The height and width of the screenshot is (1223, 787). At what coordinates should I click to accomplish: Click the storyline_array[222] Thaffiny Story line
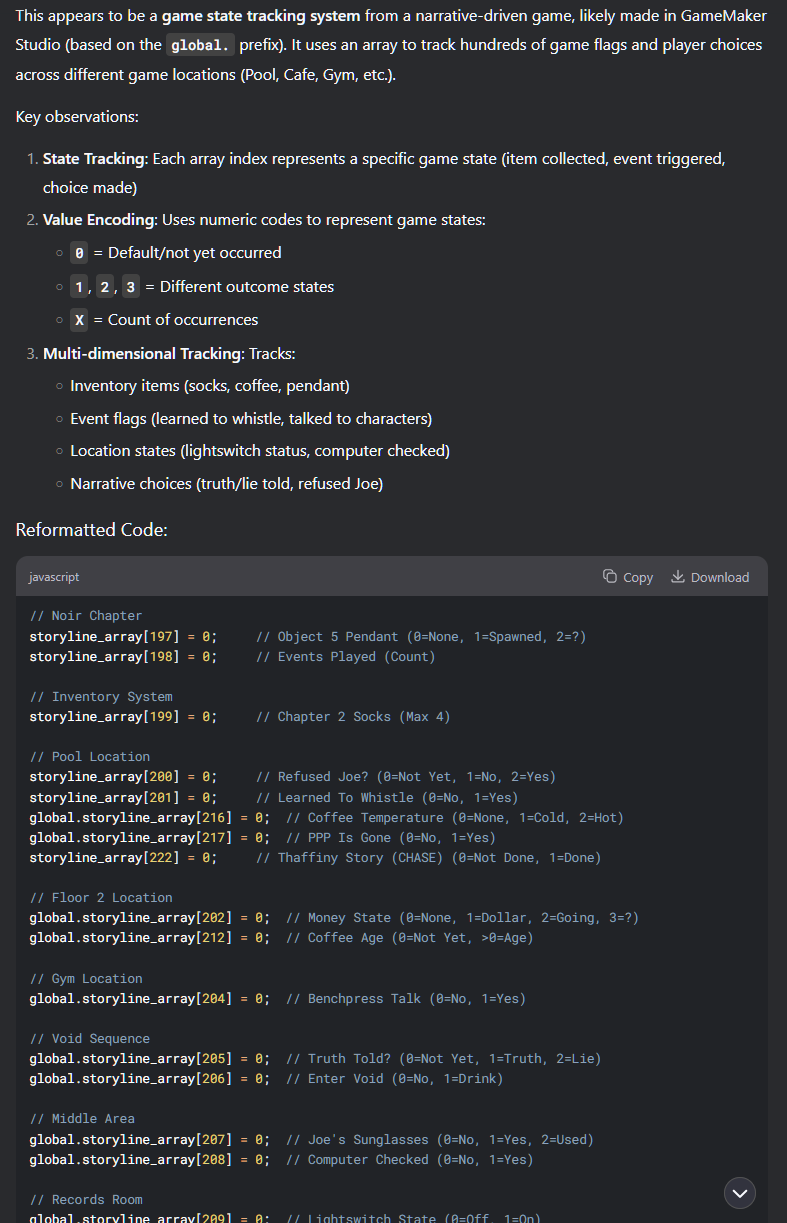point(315,858)
